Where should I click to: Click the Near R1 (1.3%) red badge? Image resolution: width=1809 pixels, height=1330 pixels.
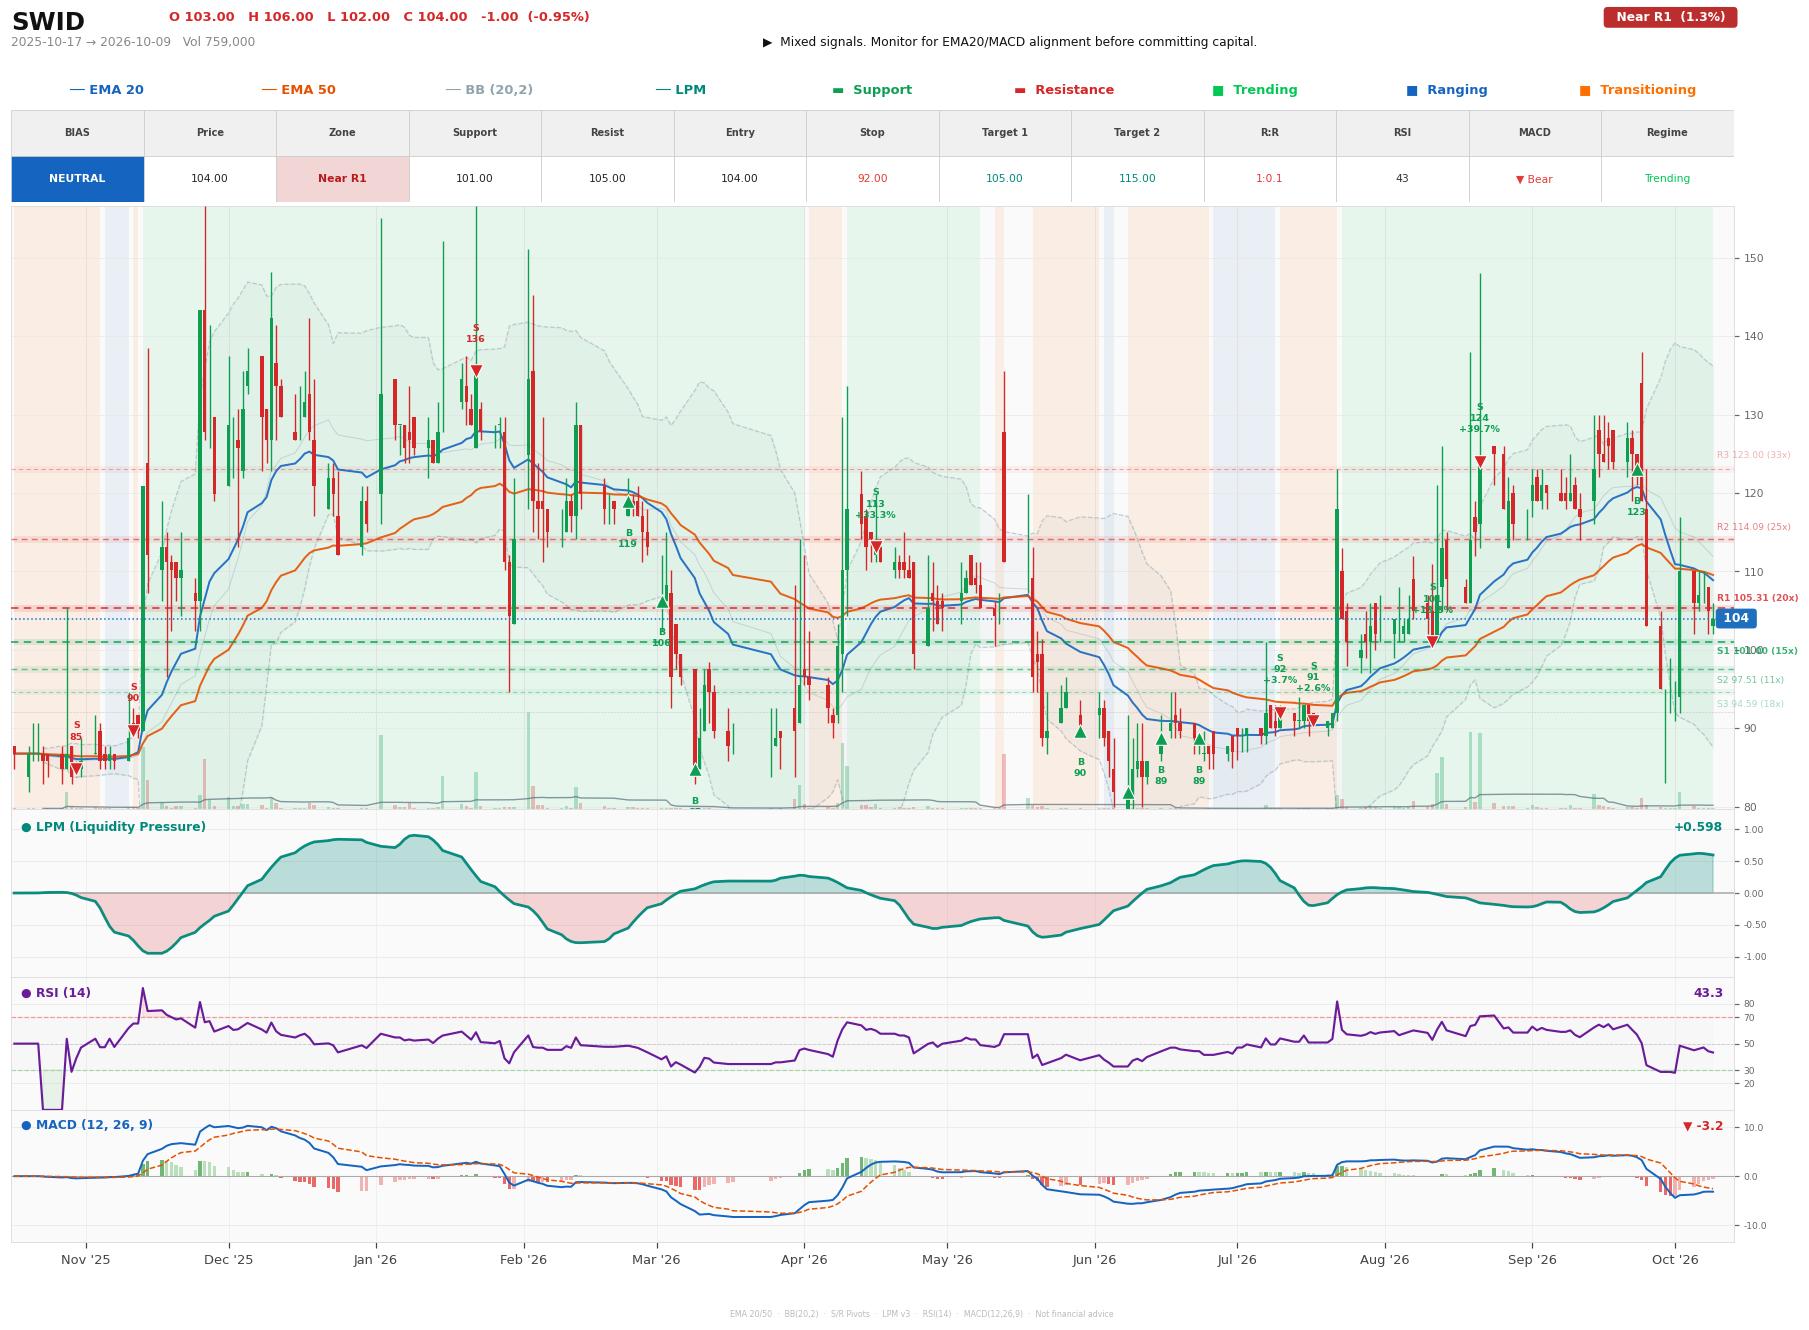pyautogui.click(x=1670, y=17)
